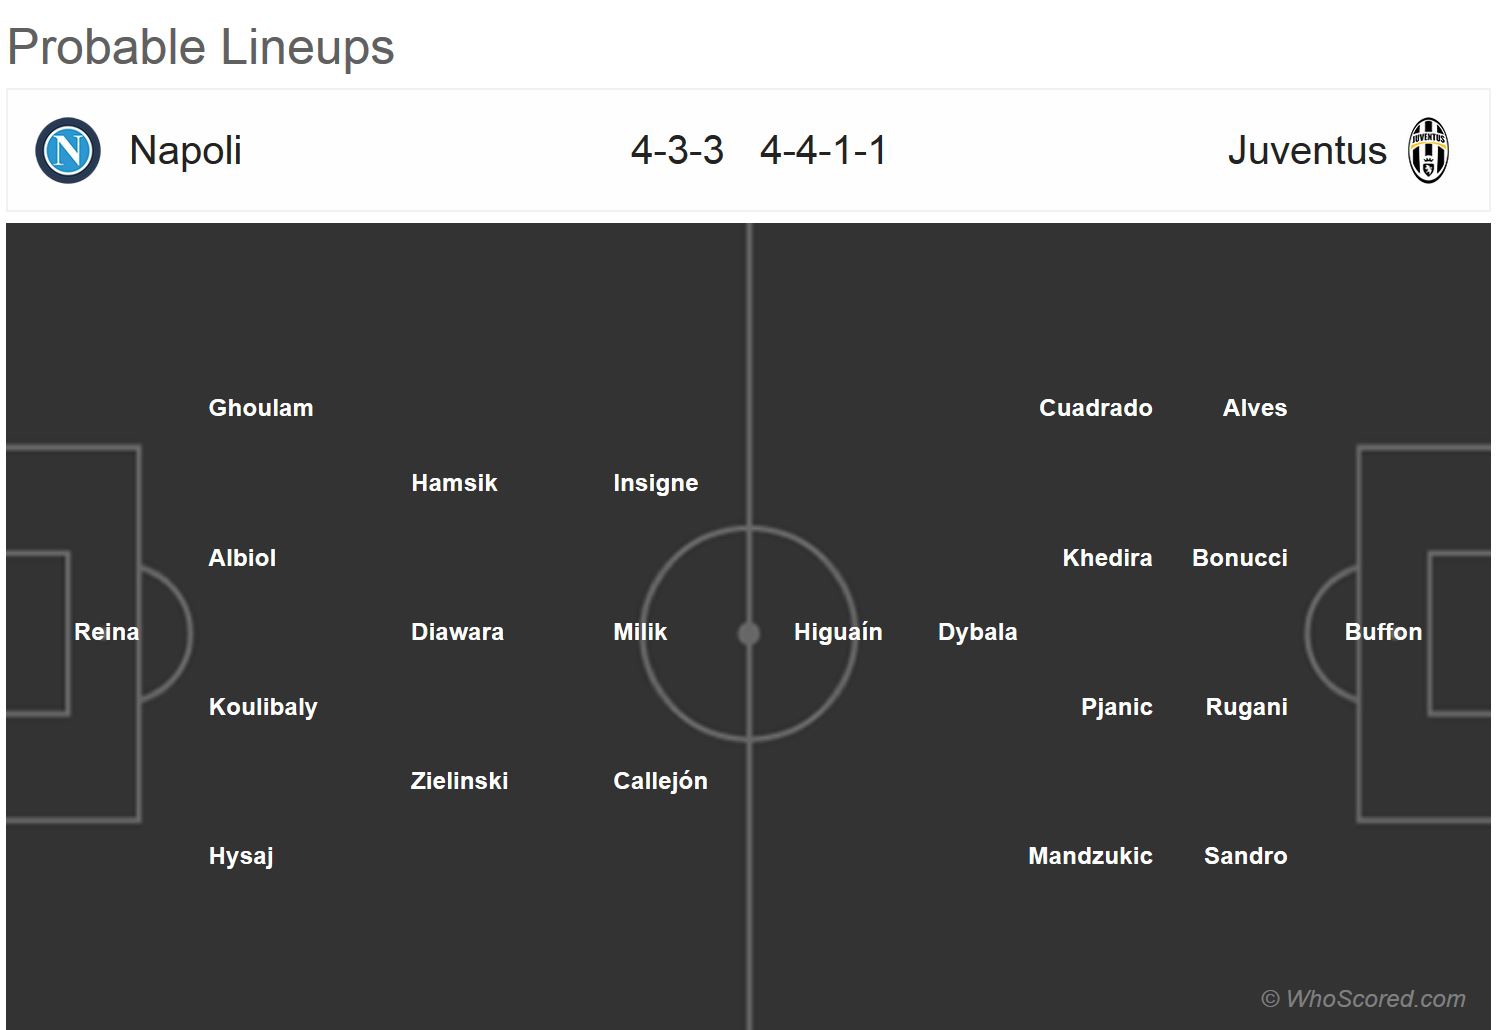Click Callejón player label

click(x=659, y=781)
